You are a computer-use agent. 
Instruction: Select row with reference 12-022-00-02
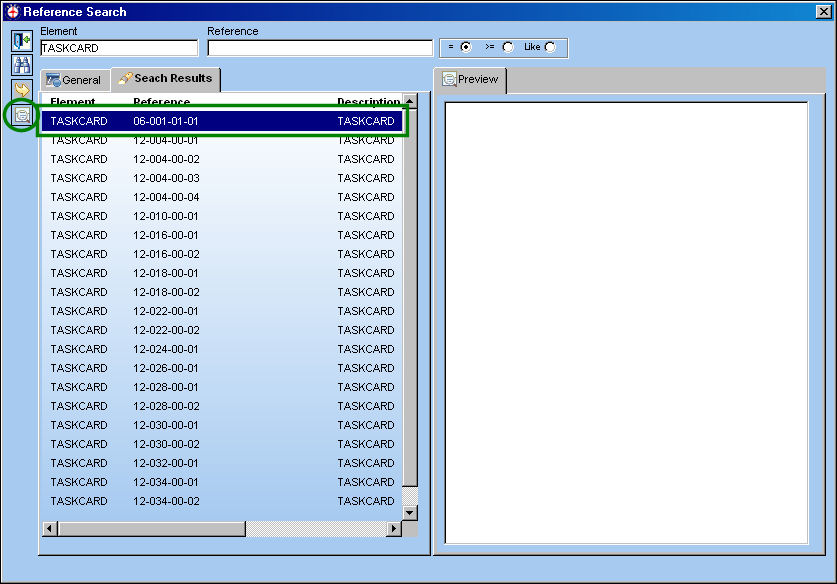(x=222, y=330)
